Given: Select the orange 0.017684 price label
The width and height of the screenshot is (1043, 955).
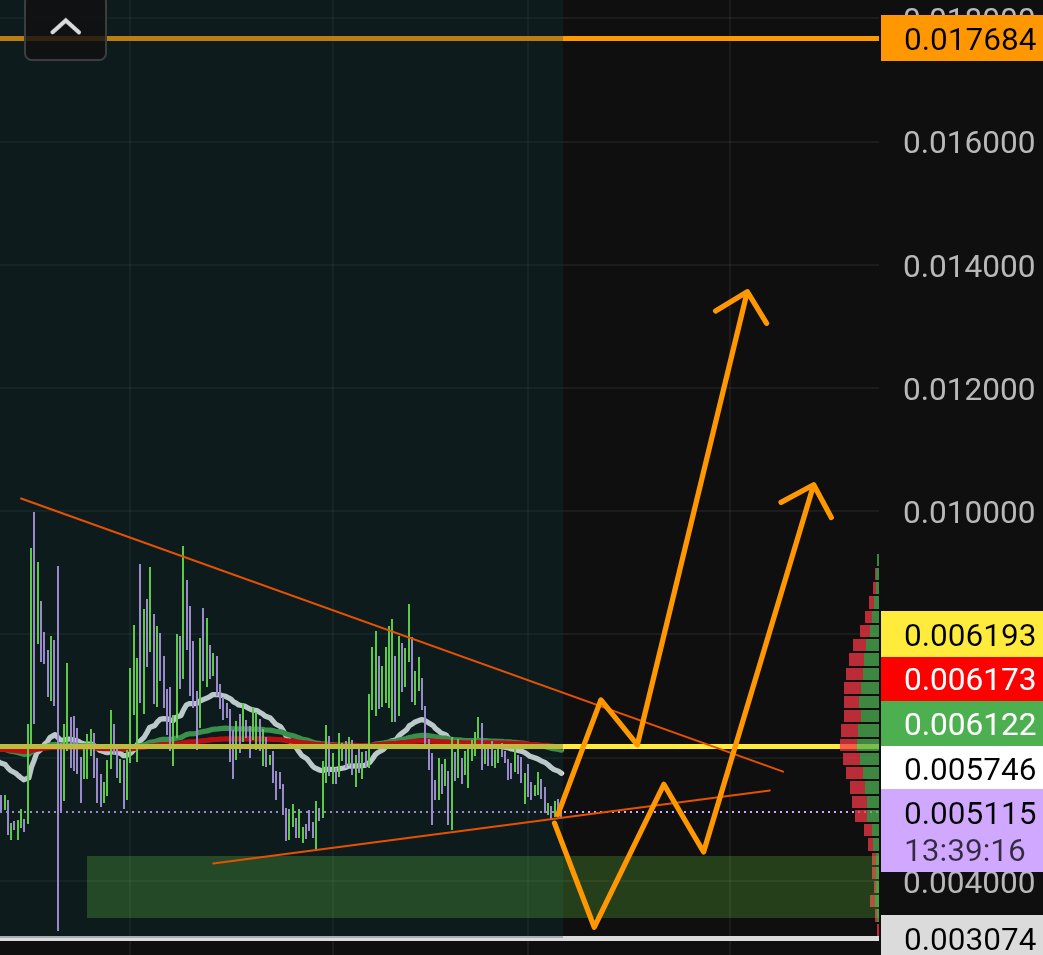Looking at the screenshot, I should click(962, 39).
